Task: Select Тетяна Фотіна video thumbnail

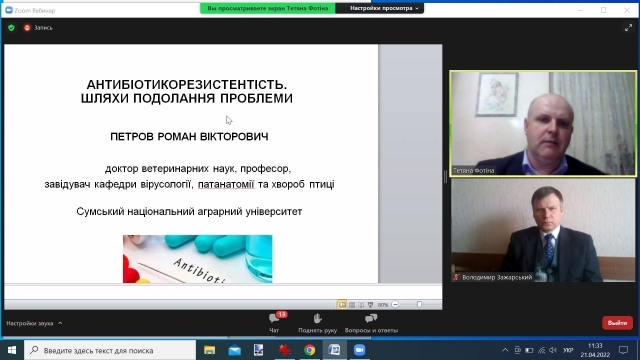Action: 543,123
